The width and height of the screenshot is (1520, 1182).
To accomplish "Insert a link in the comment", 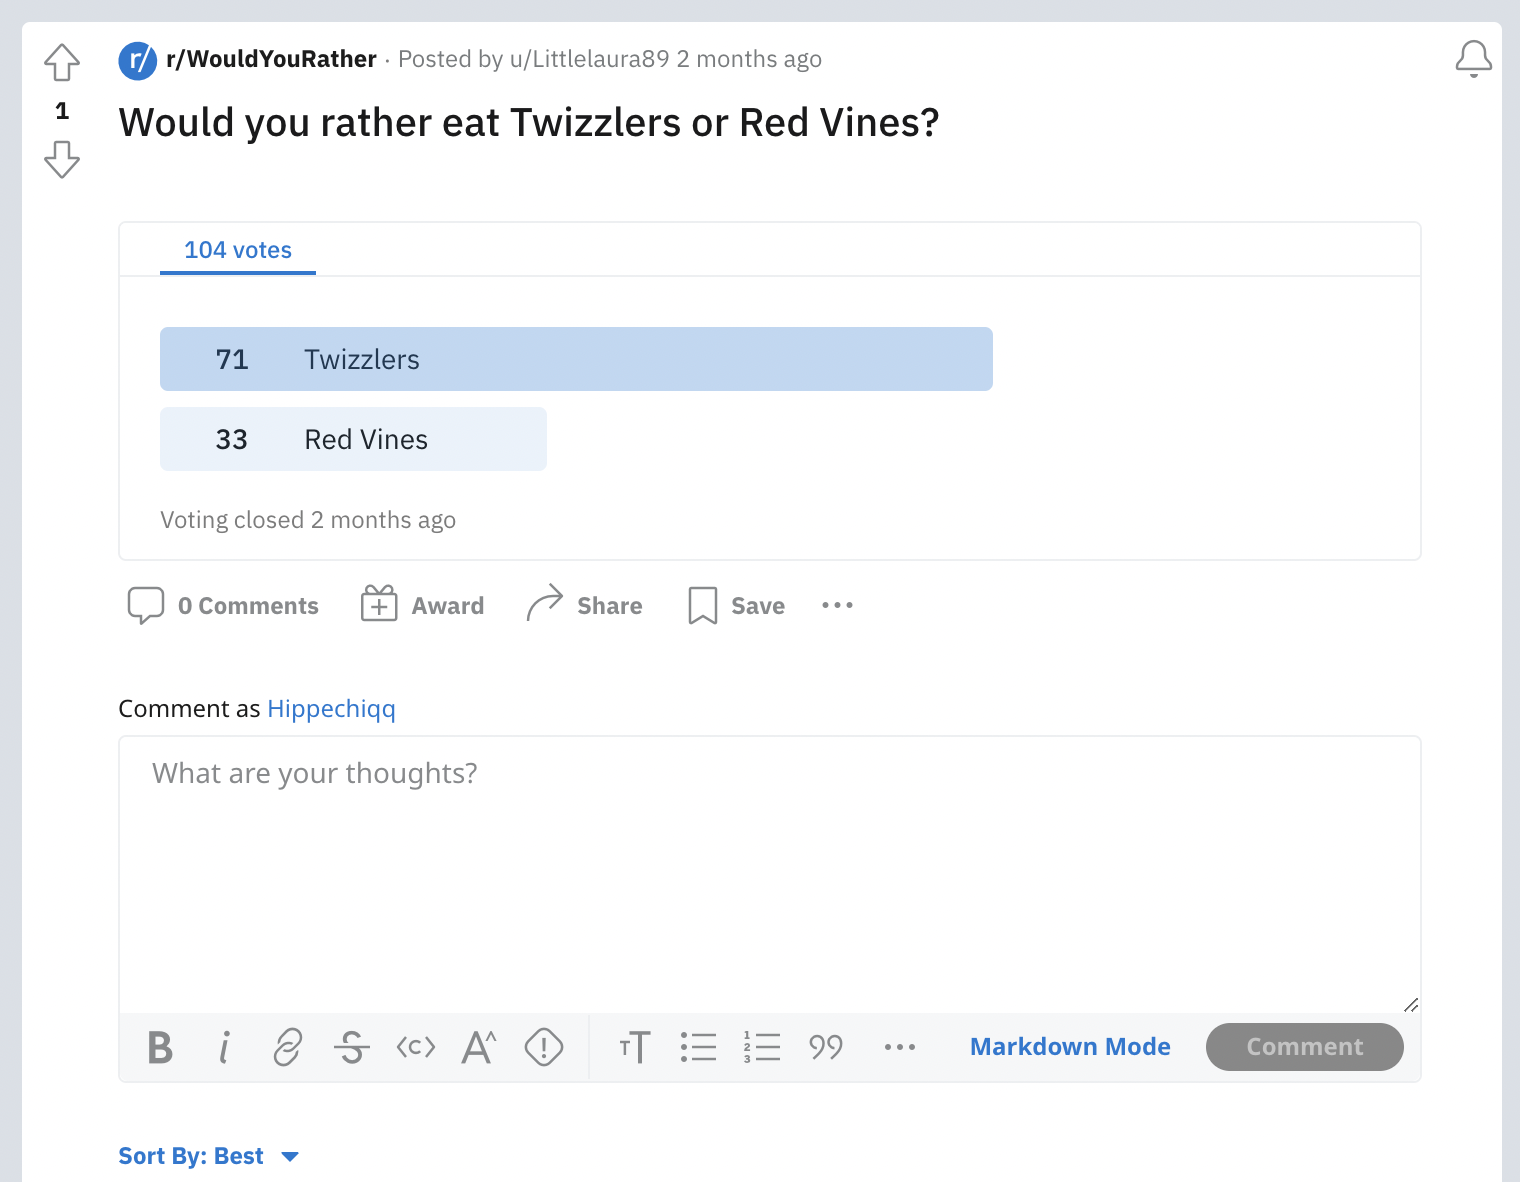I will coord(288,1047).
